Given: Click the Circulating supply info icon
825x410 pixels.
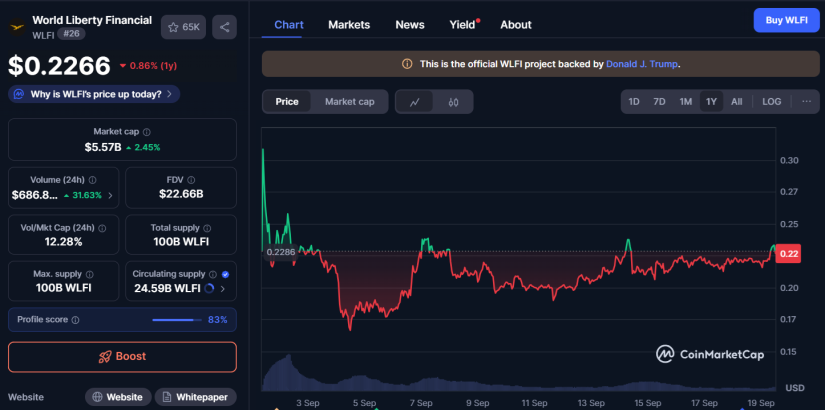Looking at the screenshot, I should pyautogui.click(x=213, y=274).
